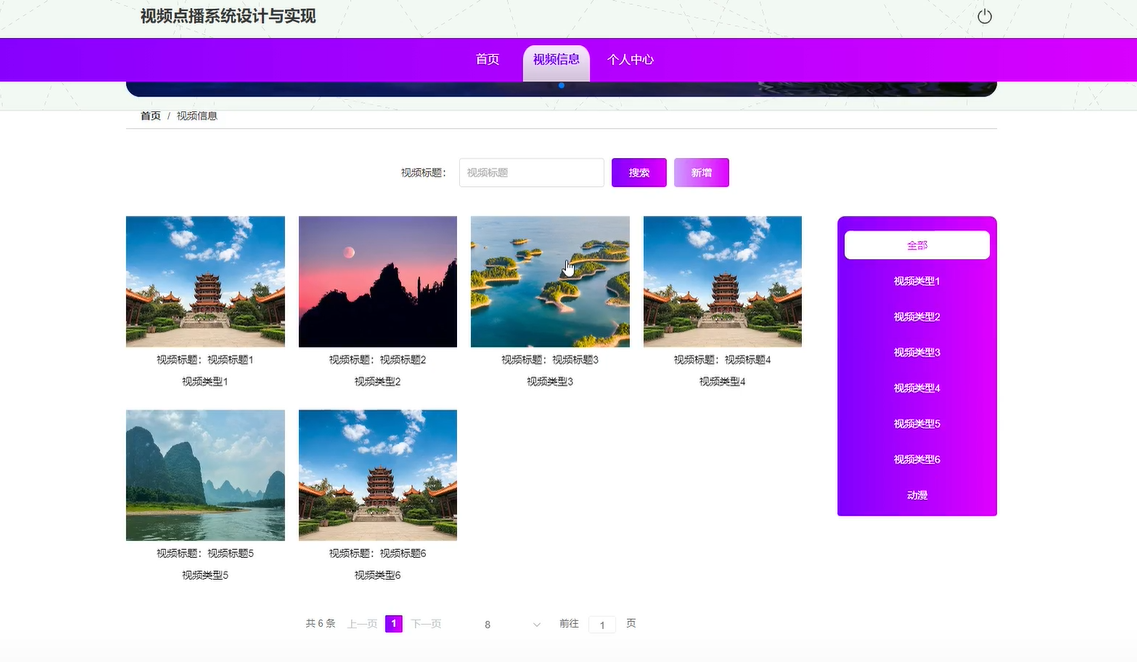Open the thumbnail for 视频标题4
The height and width of the screenshot is (662, 1137).
pos(722,281)
